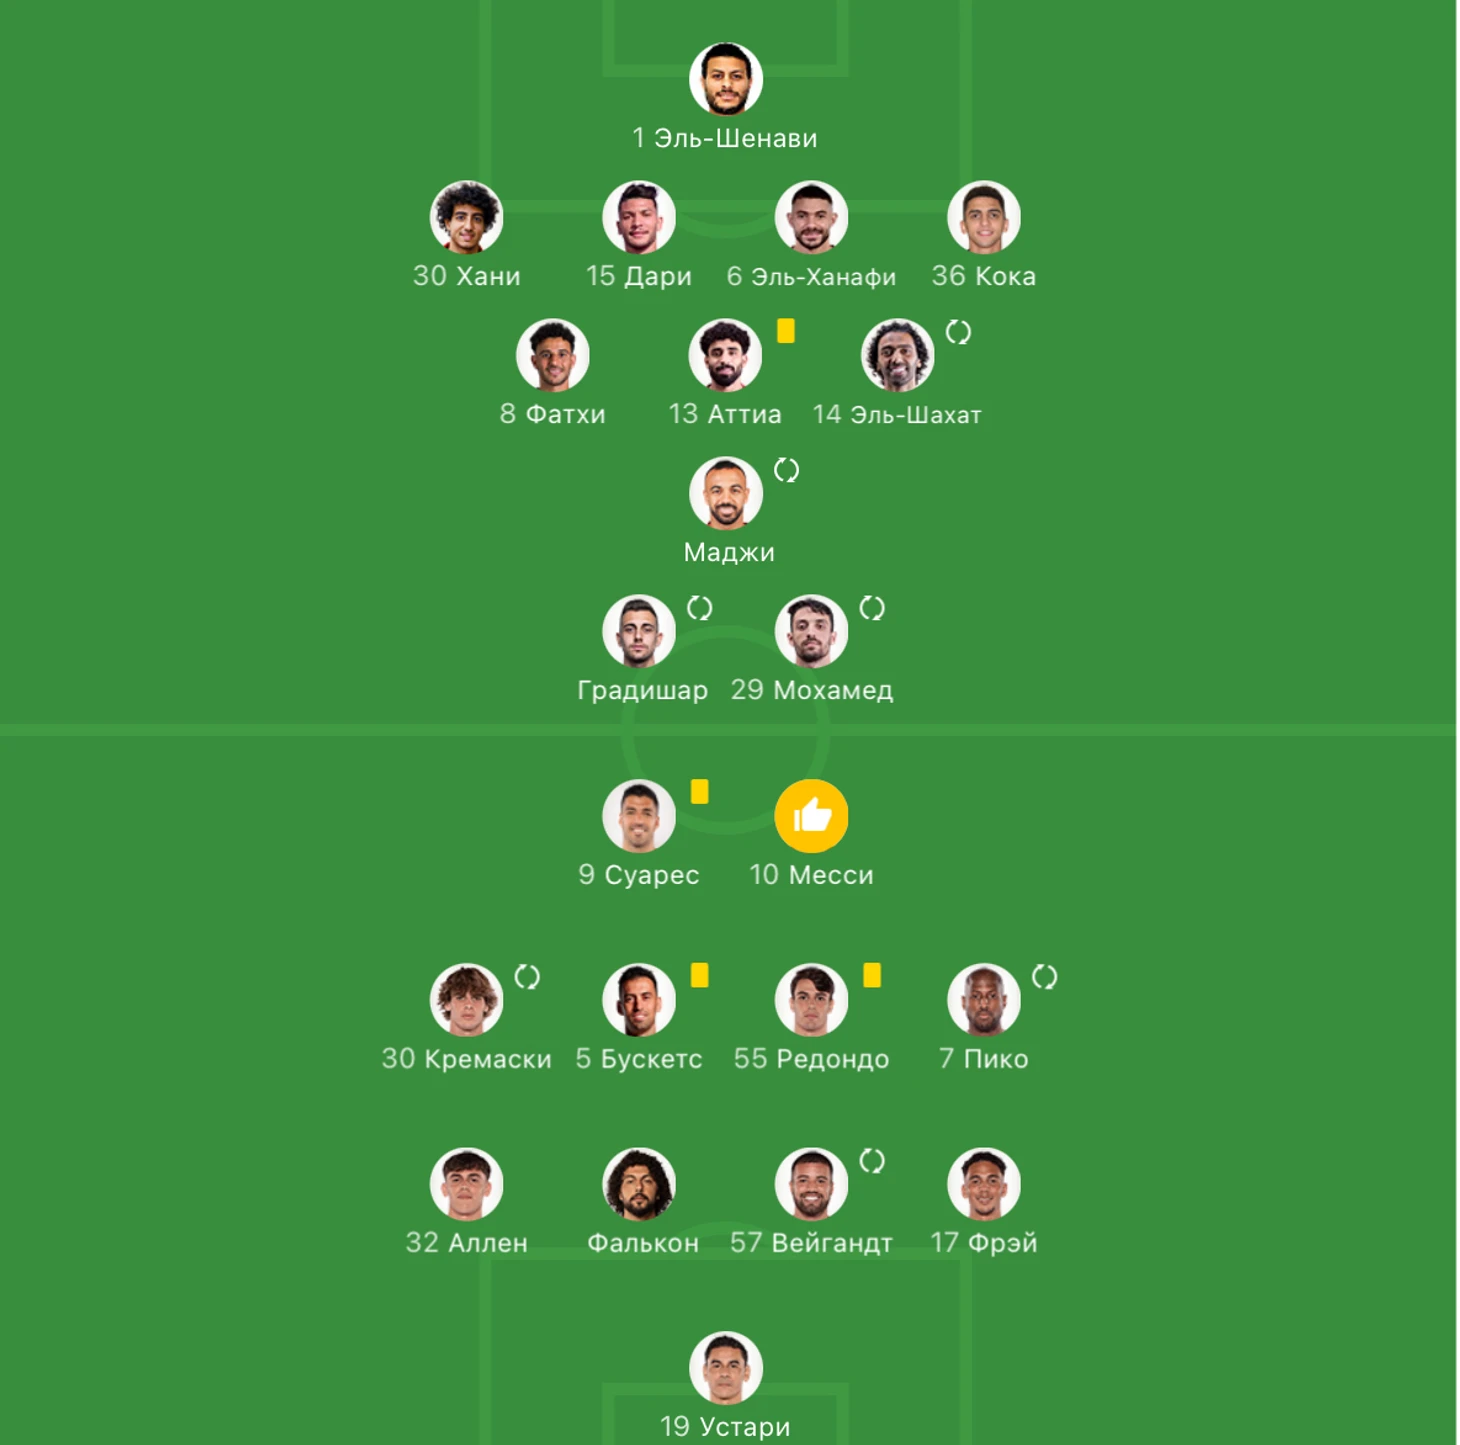The image size is (1460, 1445).
Task: Click substitution icon next to Пико
Action: (x=1045, y=977)
